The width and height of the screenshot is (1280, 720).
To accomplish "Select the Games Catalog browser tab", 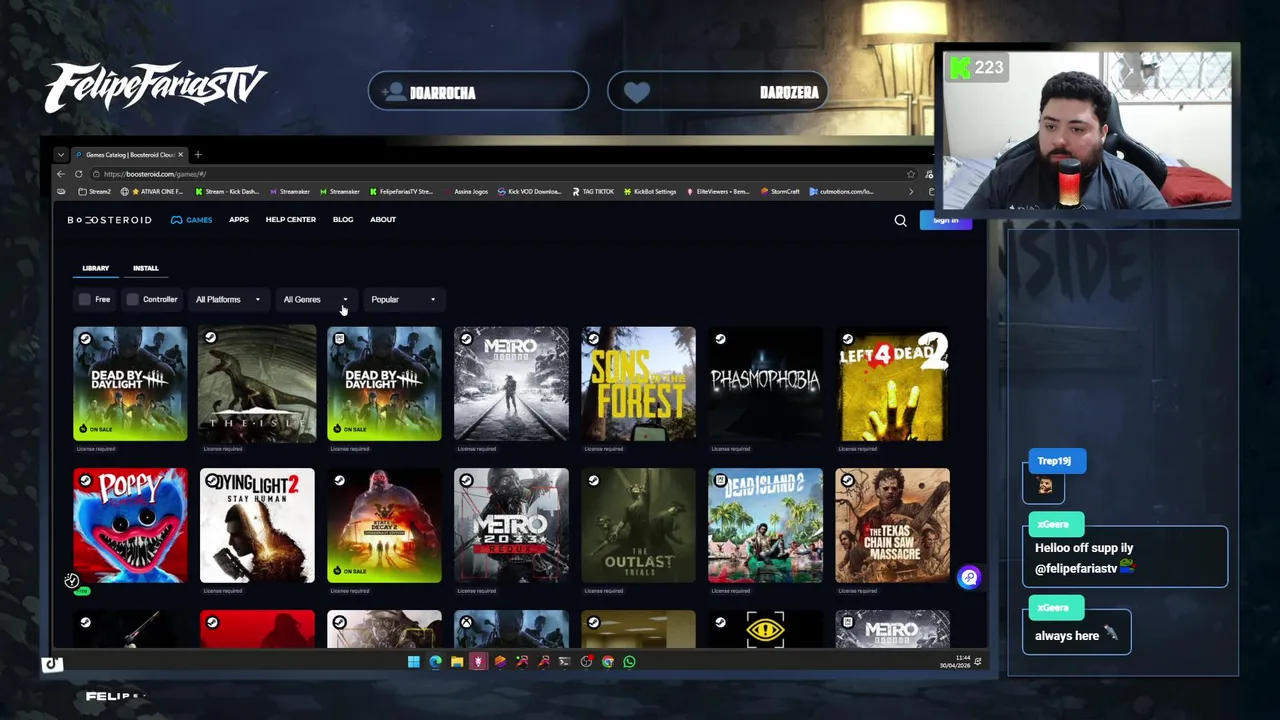I will tap(129, 155).
